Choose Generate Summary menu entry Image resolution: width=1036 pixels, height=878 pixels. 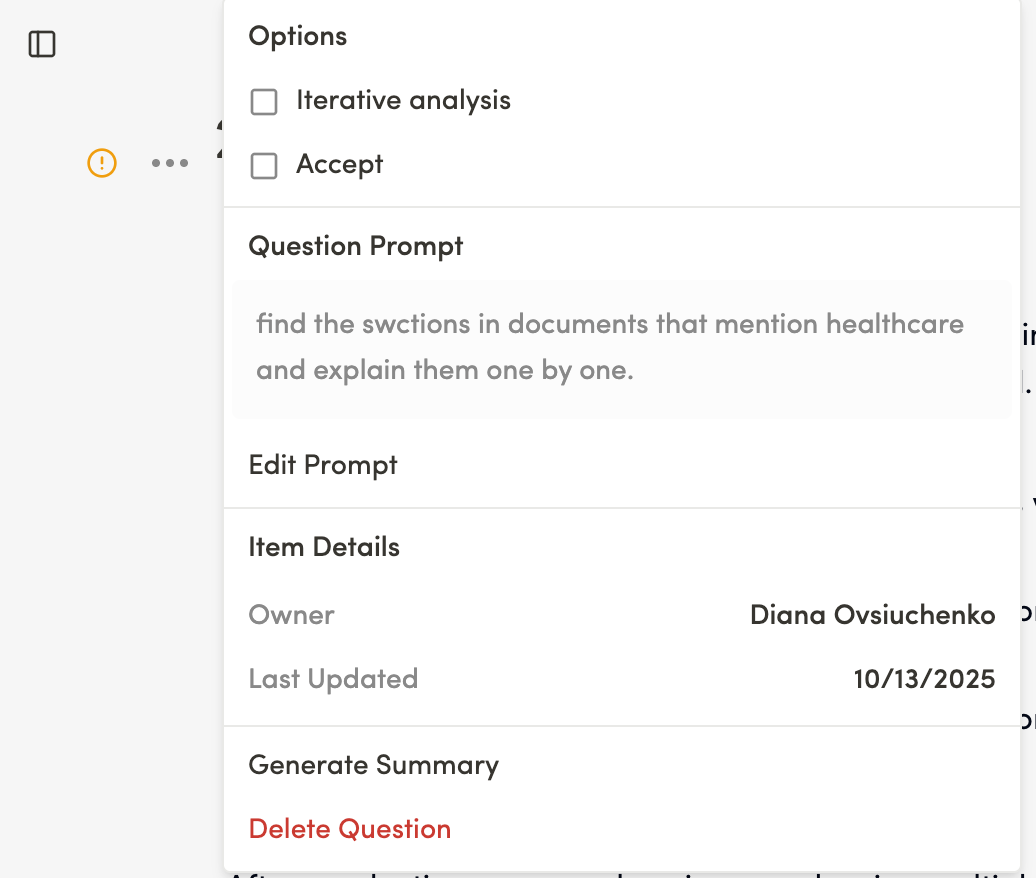[x=373, y=765]
